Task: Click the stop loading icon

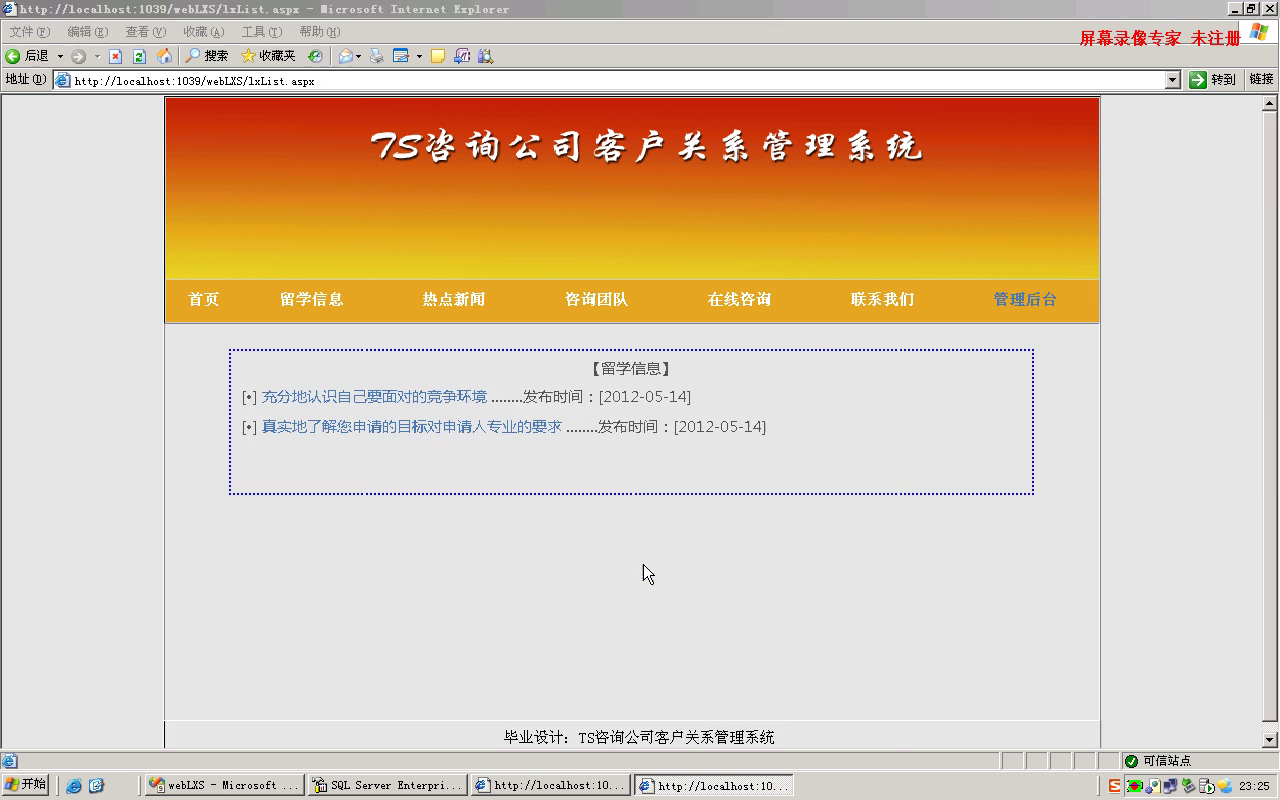Action: (115, 56)
